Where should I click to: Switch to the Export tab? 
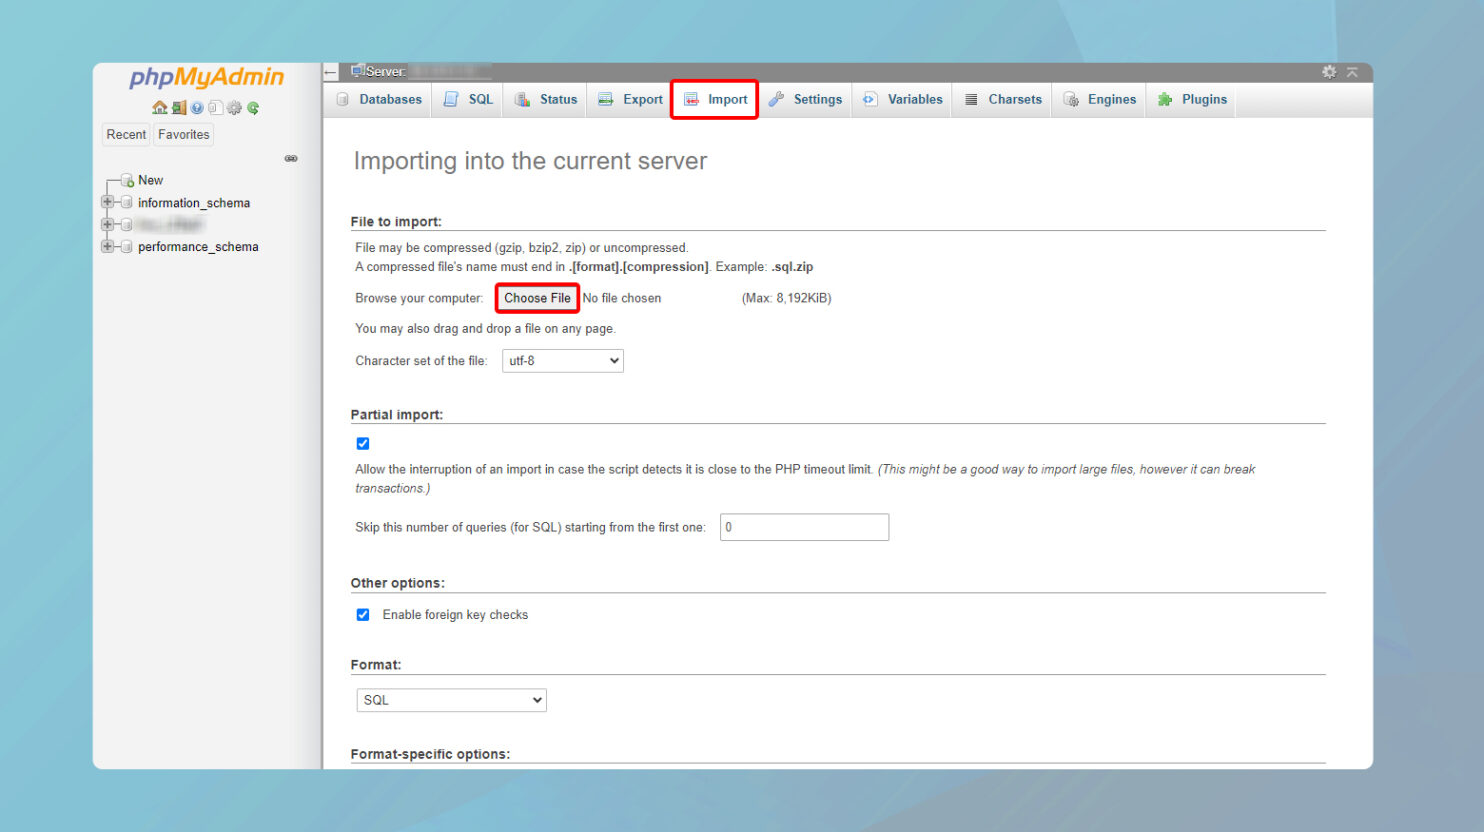point(629,99)
